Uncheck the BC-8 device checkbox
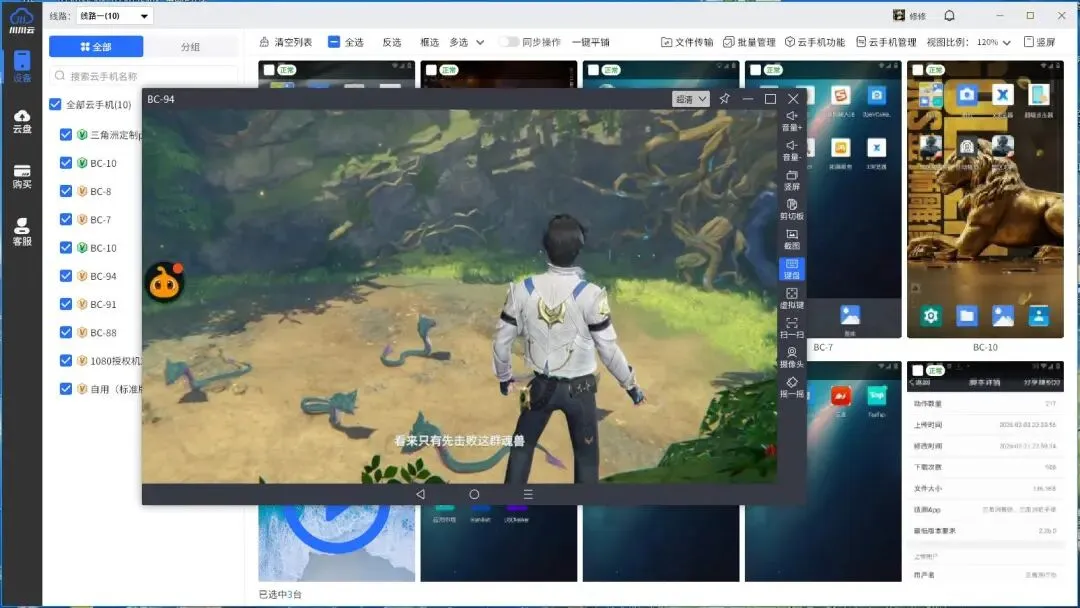This screenshot has height=608, width=1080. (65, 191)
